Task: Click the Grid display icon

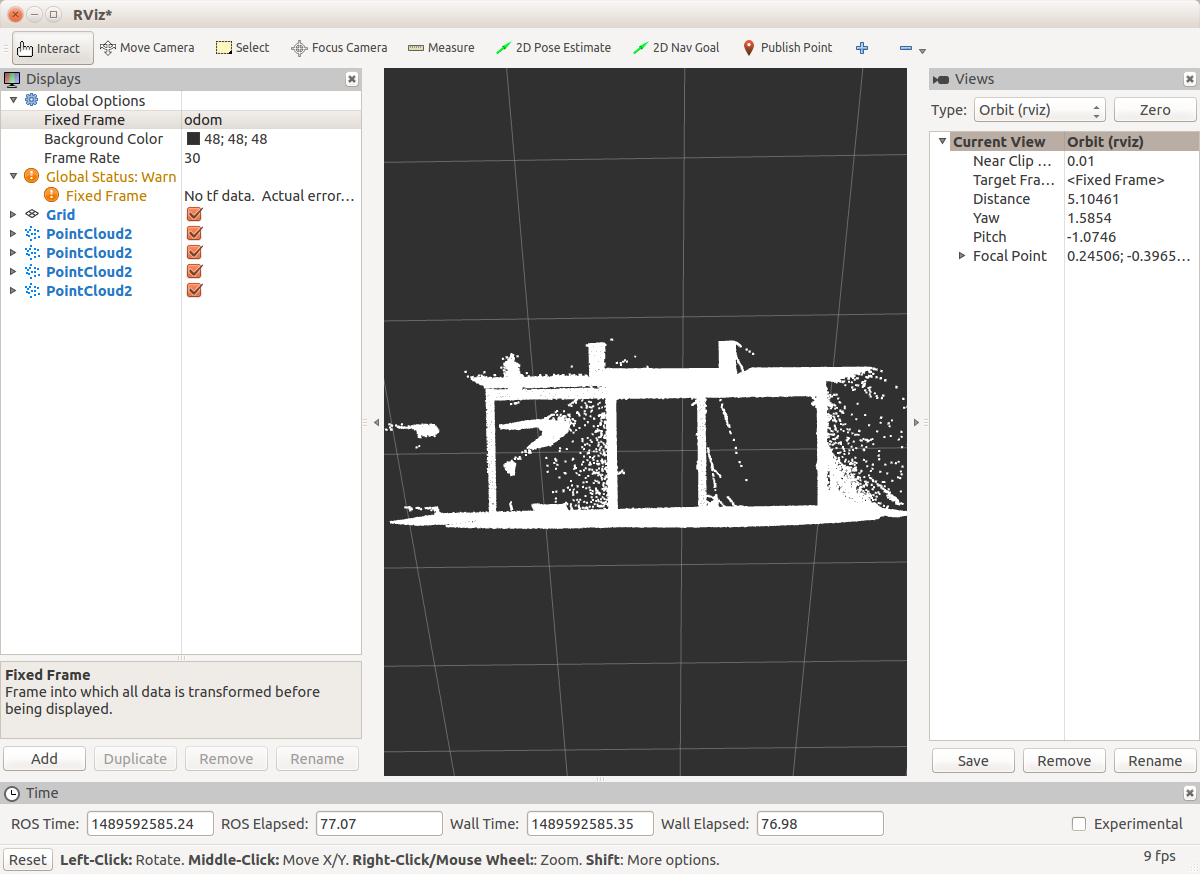Action: pos(32,214)
